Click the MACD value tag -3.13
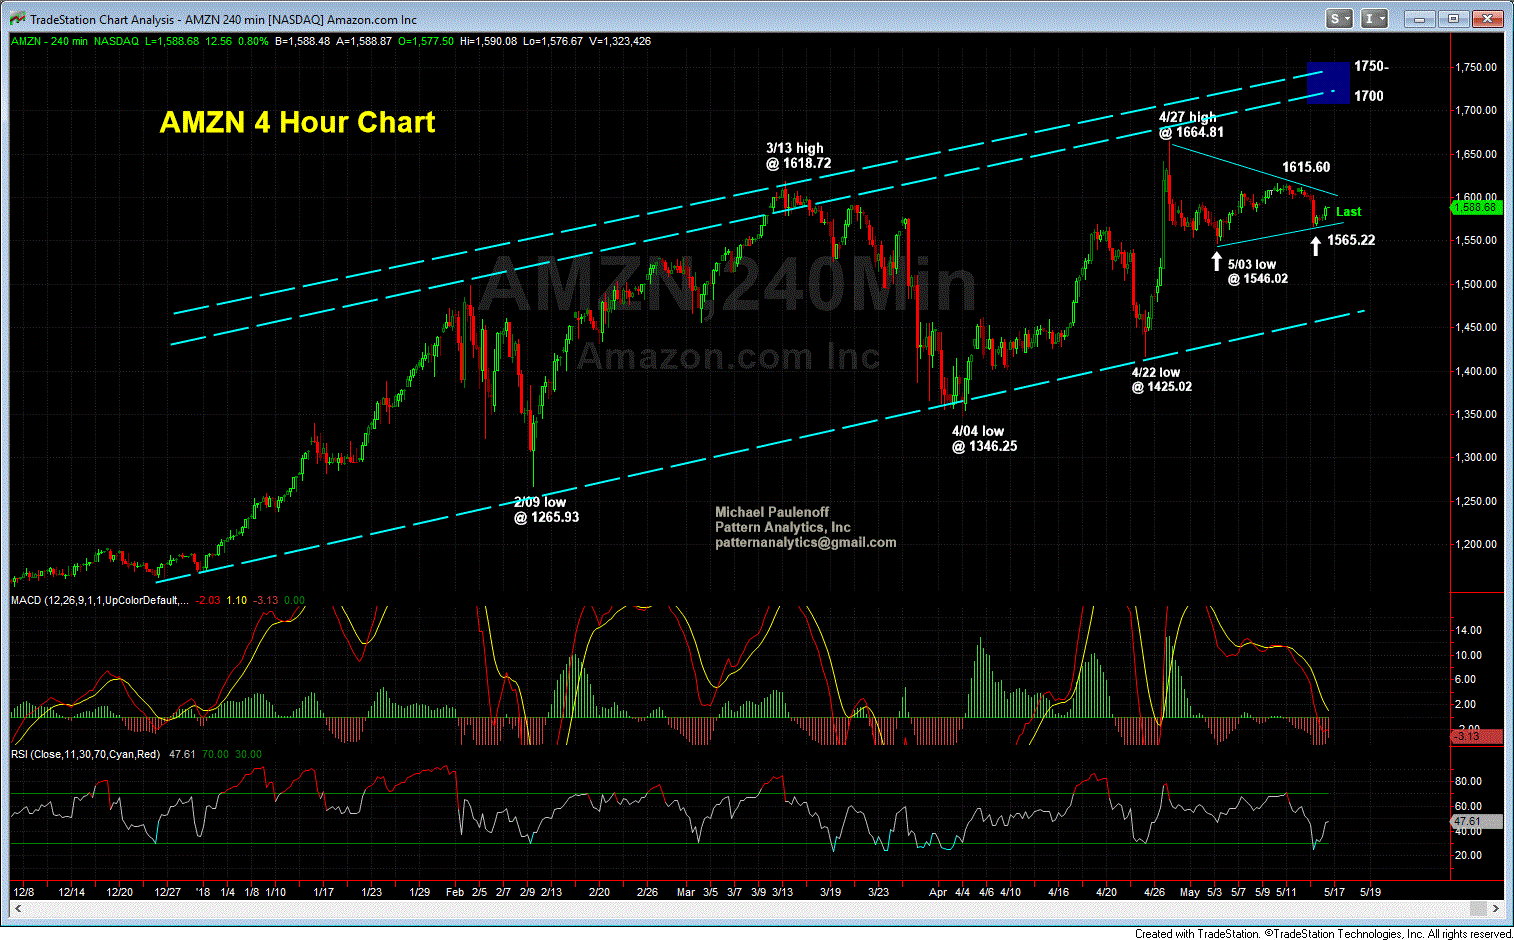This screenshot has width=1514, height=940. tap(1476, 737)
